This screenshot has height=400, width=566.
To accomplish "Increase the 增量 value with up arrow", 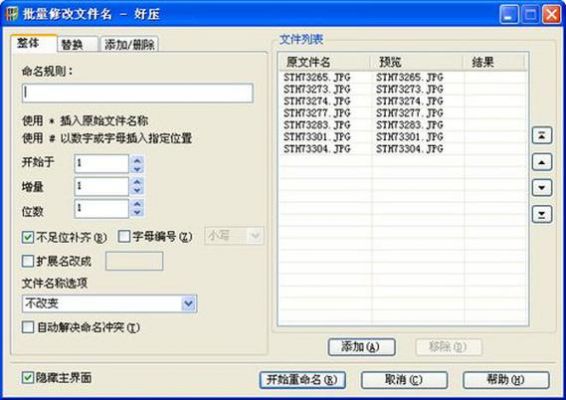I will 137,182.
